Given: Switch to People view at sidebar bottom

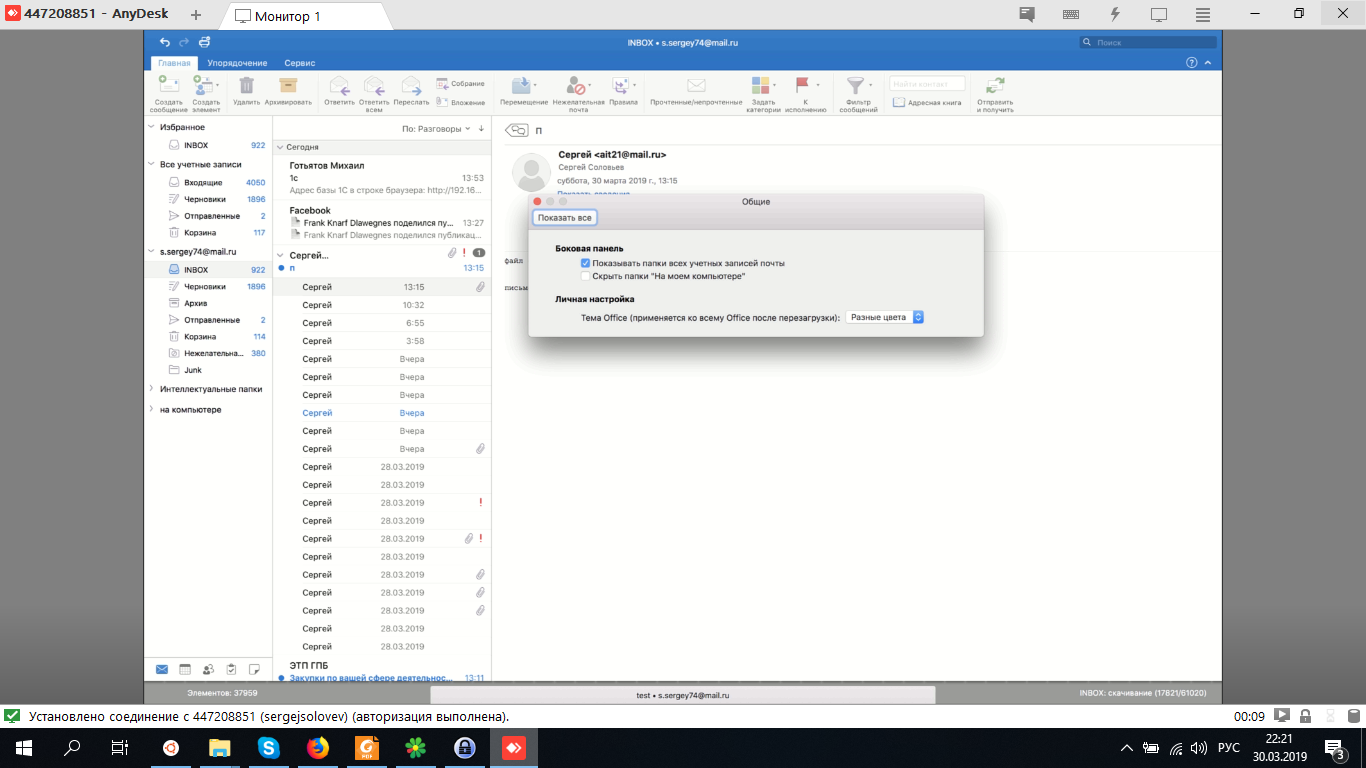Looking at the screenshot, I should click(x=208, y=669).
